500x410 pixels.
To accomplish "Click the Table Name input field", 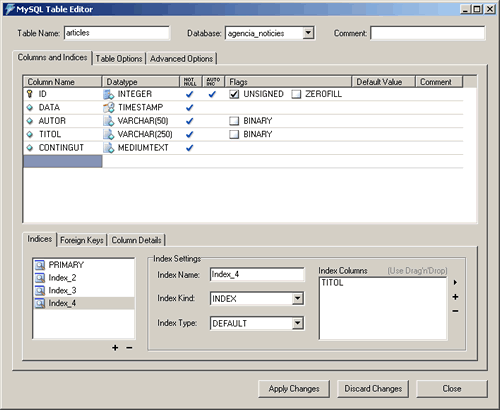I will coord(117,33).
